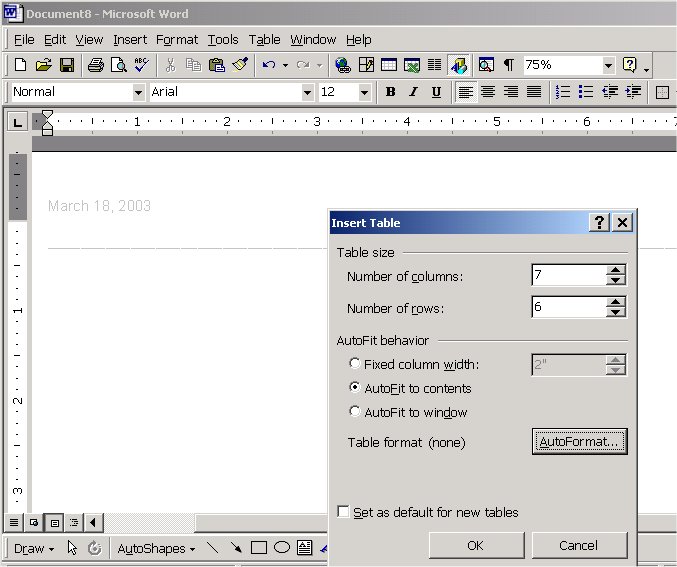Open the Format menu
Screen dimensions: 677x567
pyautogui.click(x=177, y=39)
